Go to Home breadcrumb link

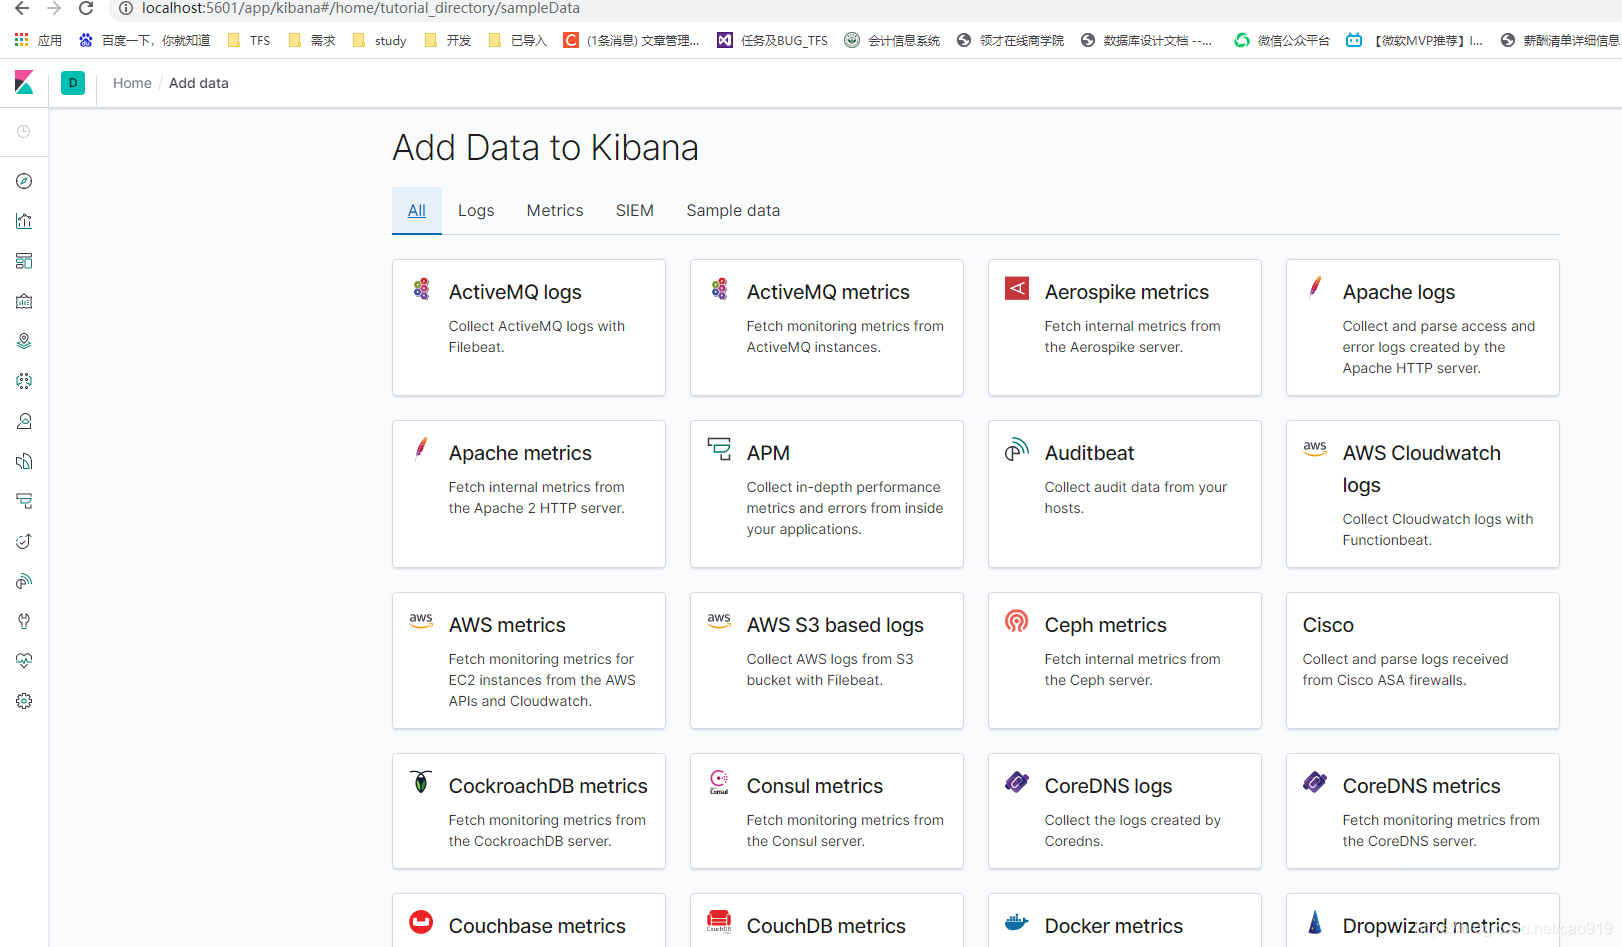coord(132,83)
